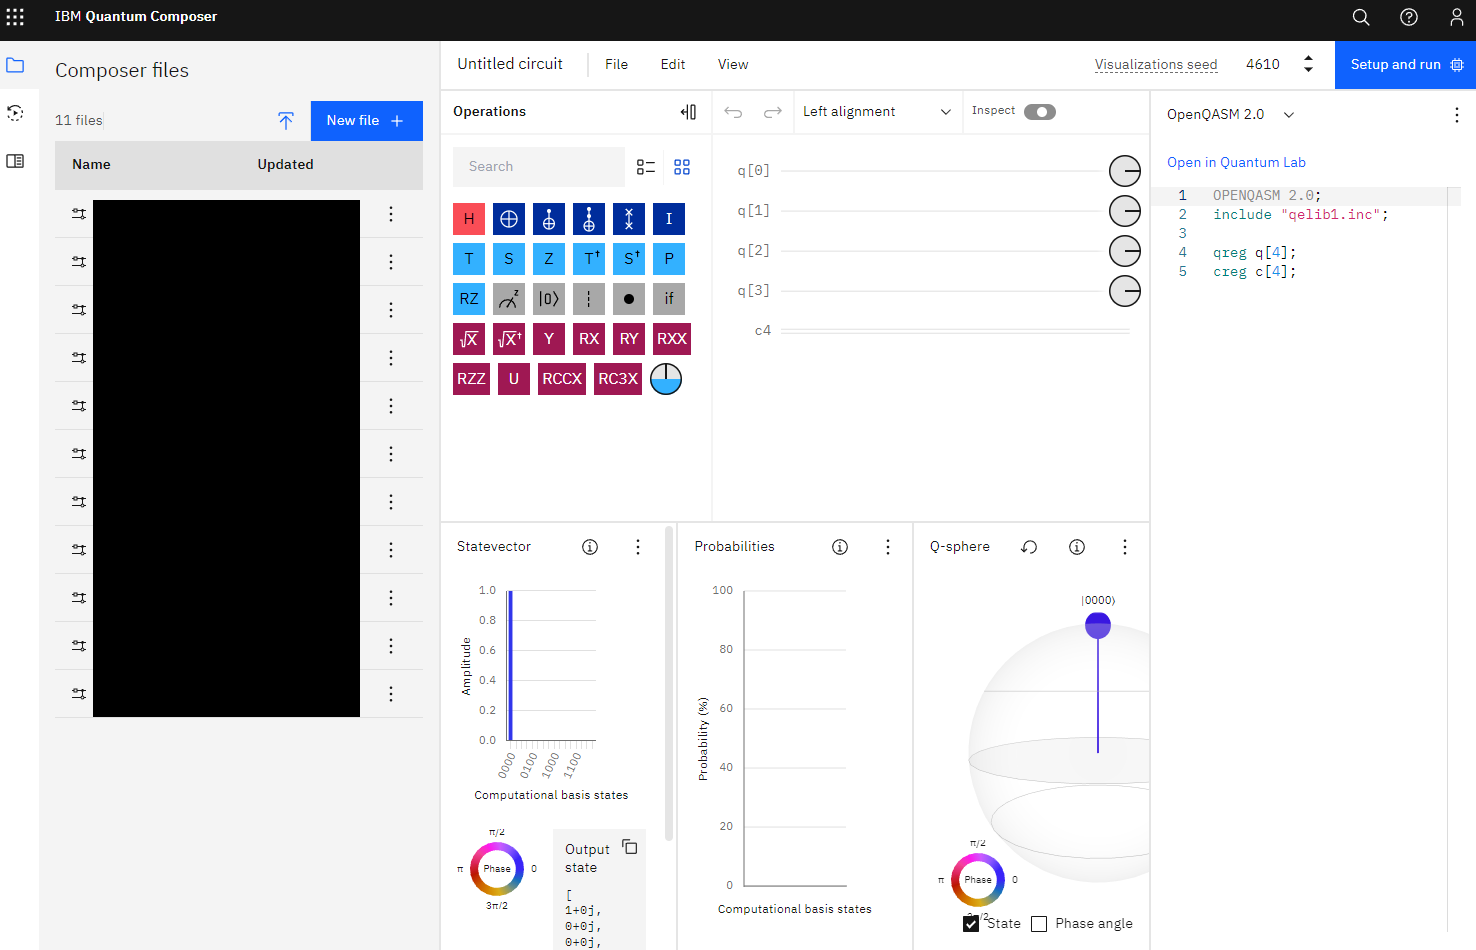Open the Edit menu
This screenshot has width=1476, height=950.
click(673, 65)
